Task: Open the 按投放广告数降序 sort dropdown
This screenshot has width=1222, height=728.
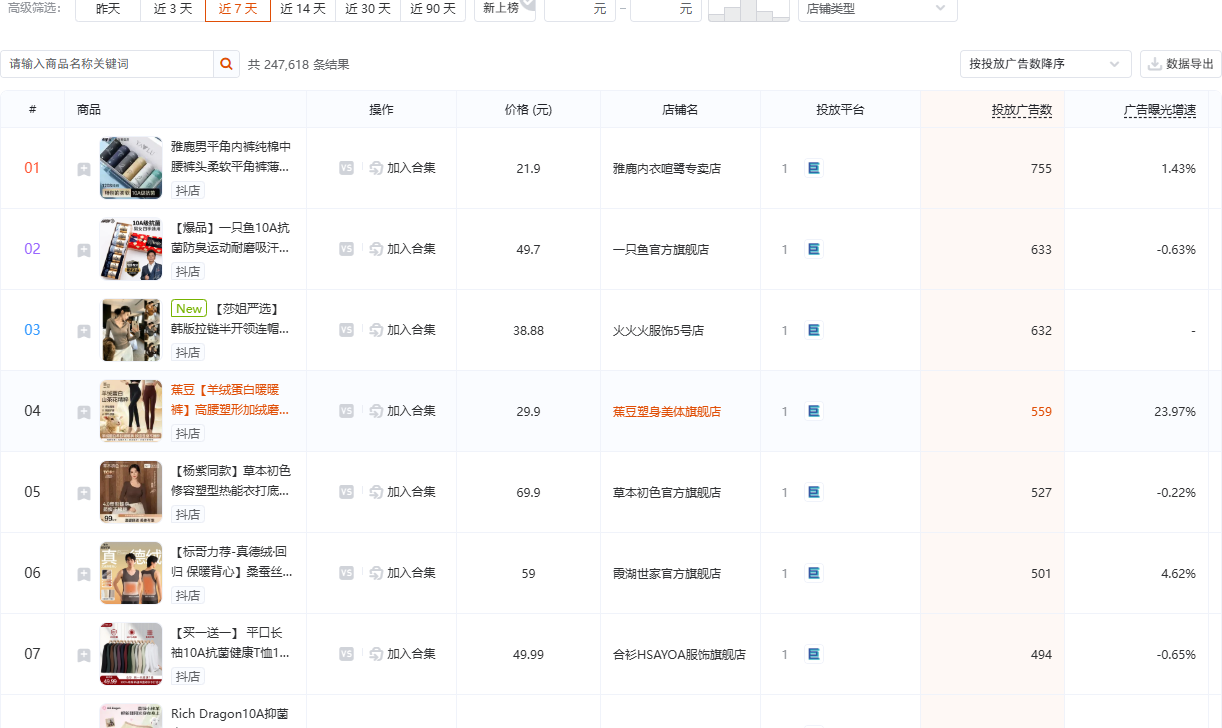Action: coord(1045,64)
